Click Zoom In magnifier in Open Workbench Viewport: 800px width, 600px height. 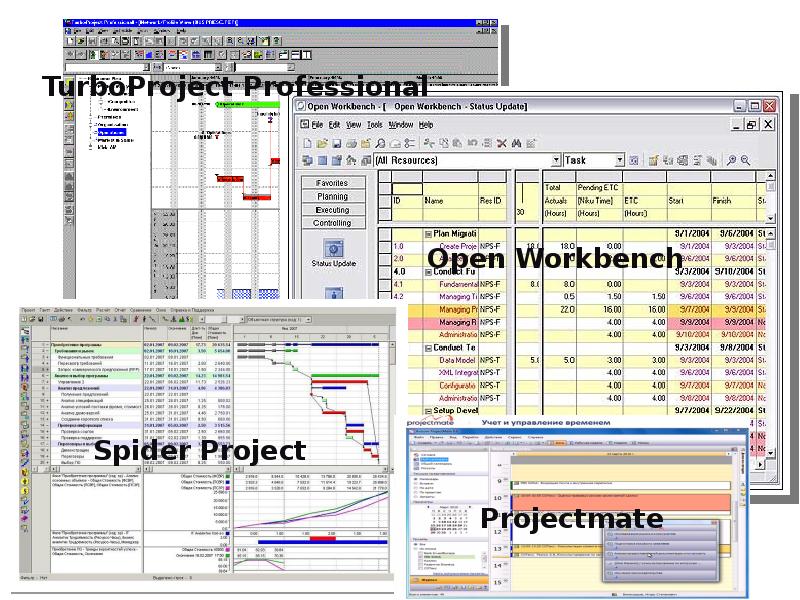tap(731, 161)
